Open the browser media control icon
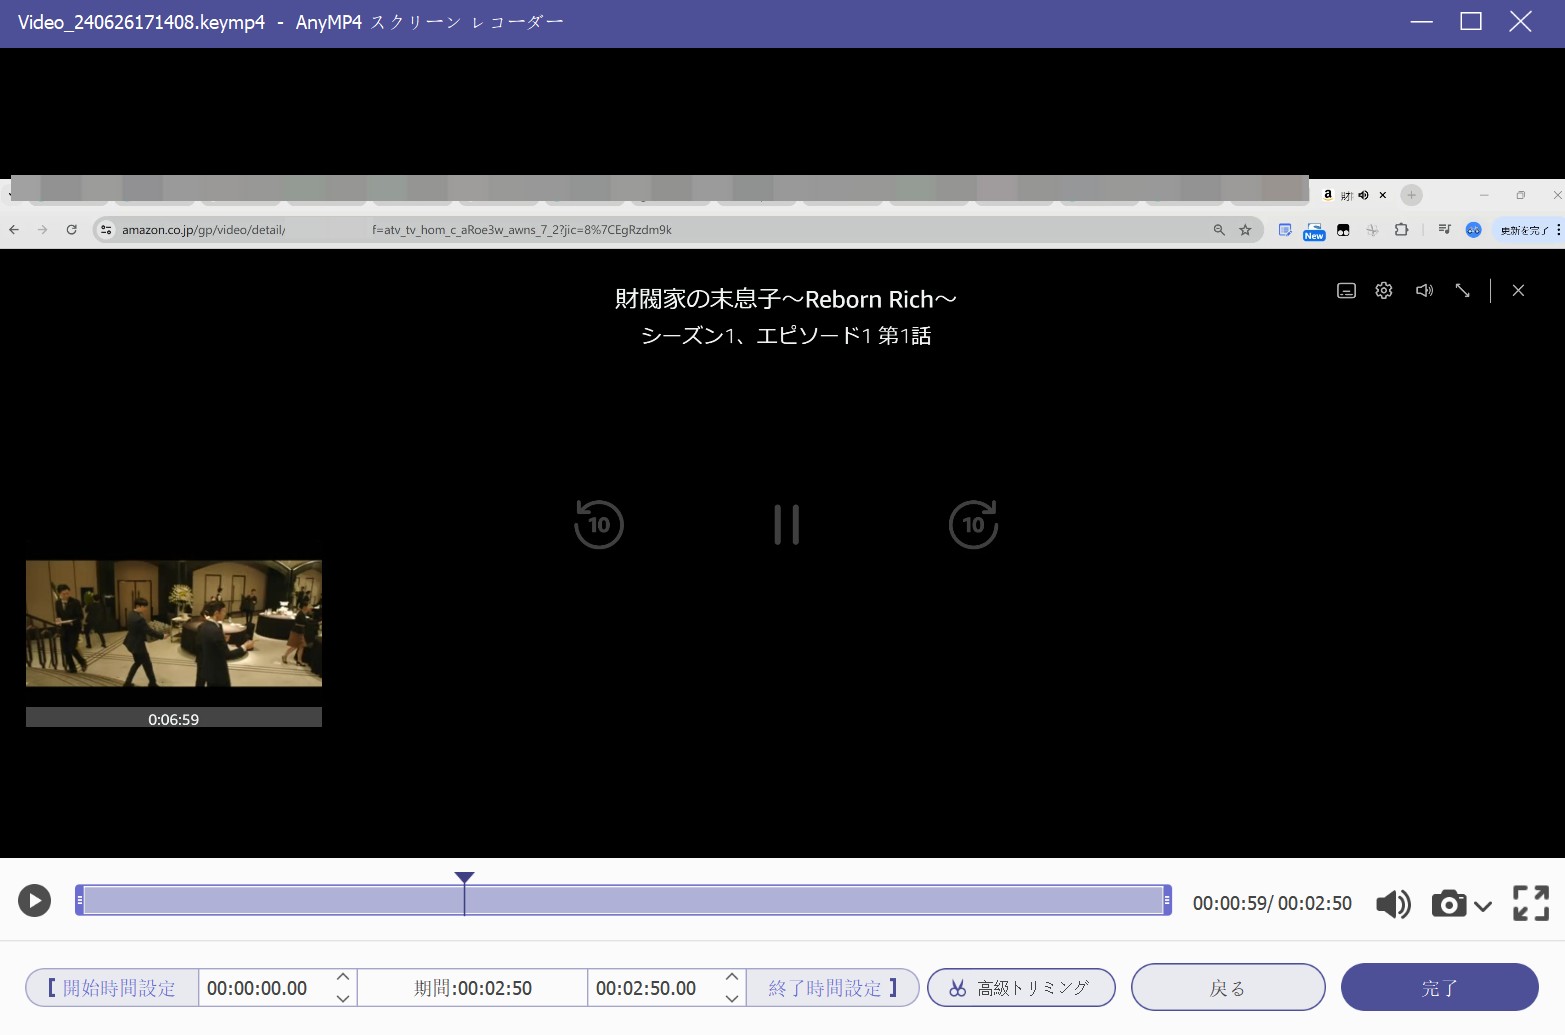The height and width of the screenshot is (1035, 1565). (1444, 230)
